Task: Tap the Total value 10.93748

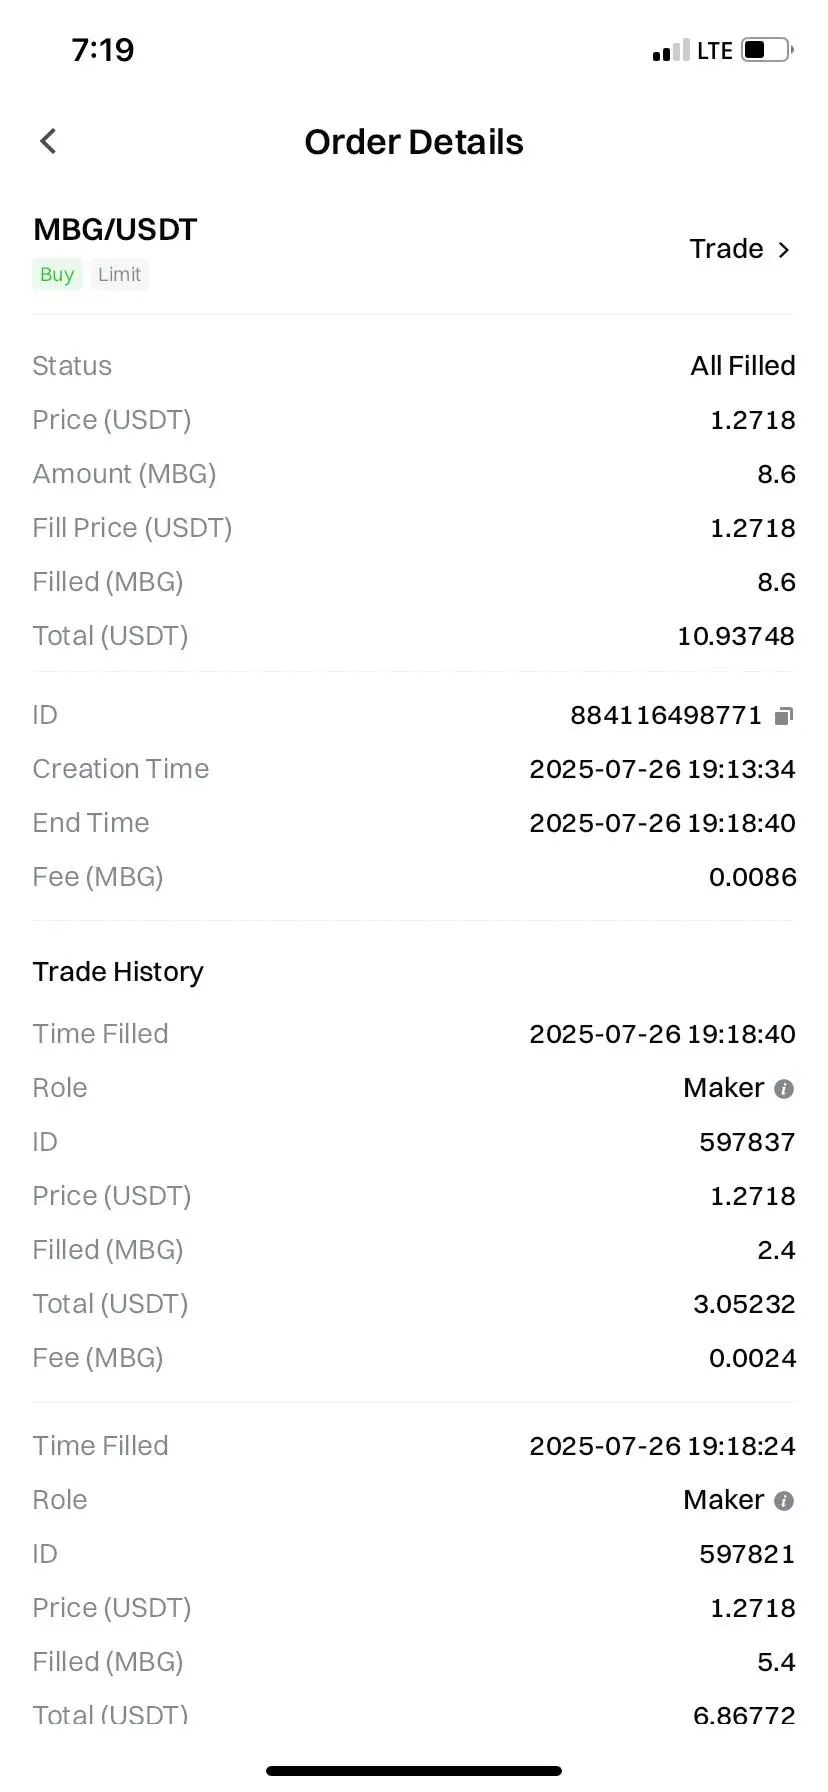Action: 736,636
